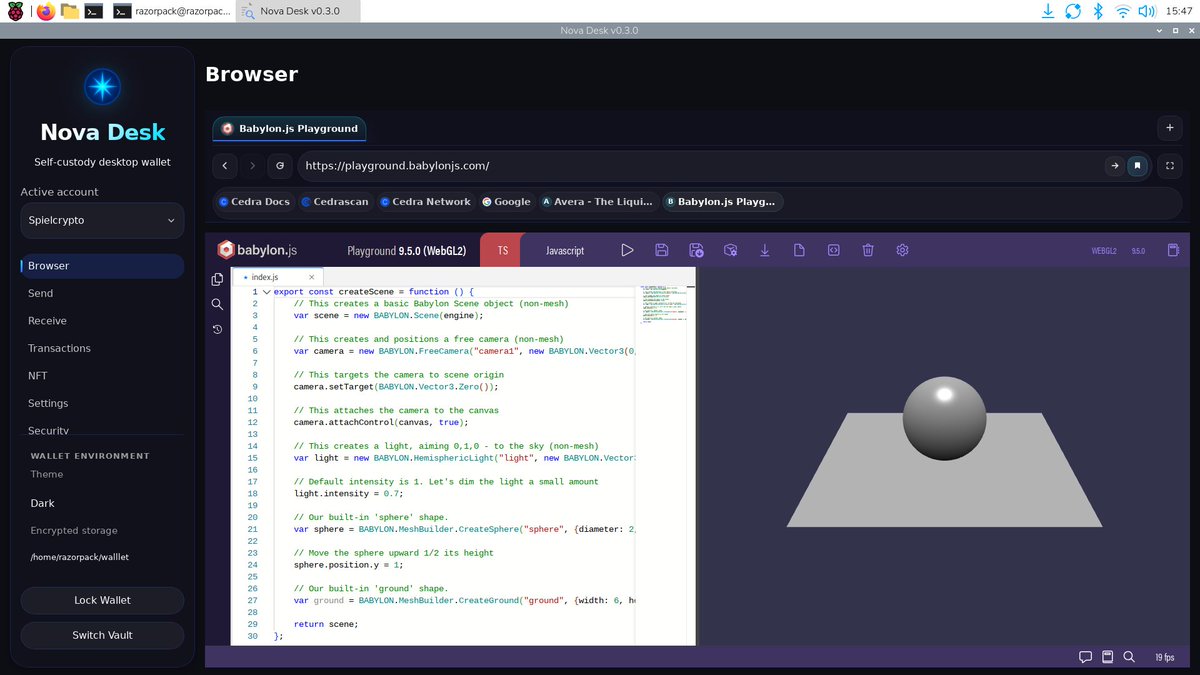Click the chat bubble icon in the playground footer
Viewport: 1200px width, 675px height.
point(1085,657)
